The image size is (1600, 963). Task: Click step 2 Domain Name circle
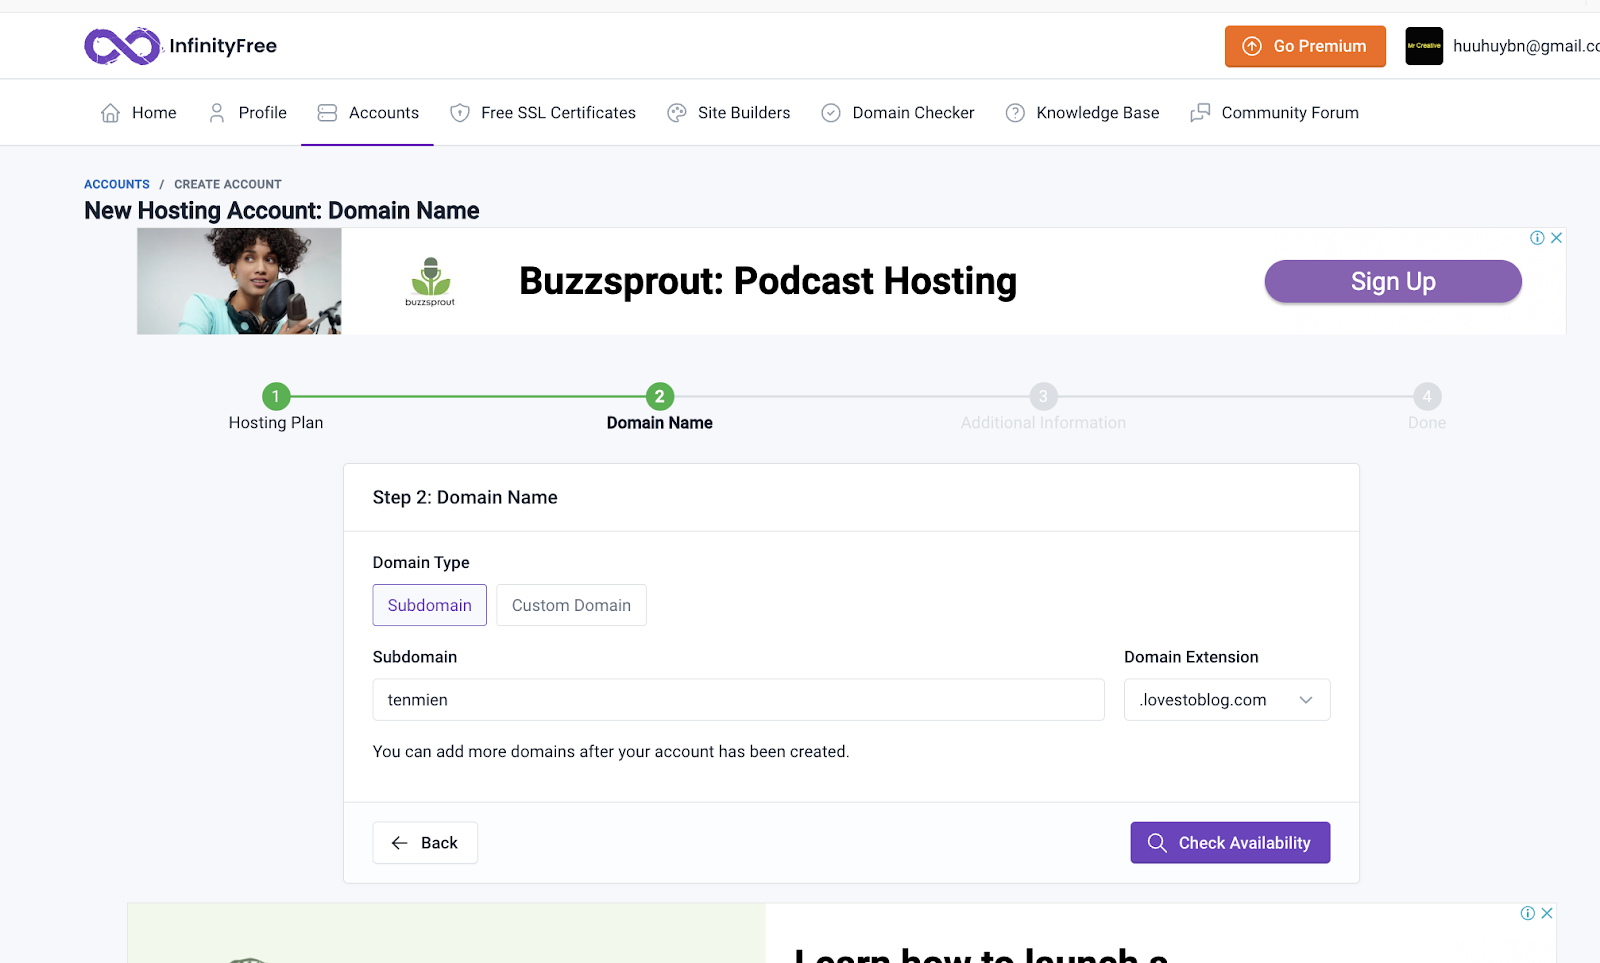click(x=660, y=396)
